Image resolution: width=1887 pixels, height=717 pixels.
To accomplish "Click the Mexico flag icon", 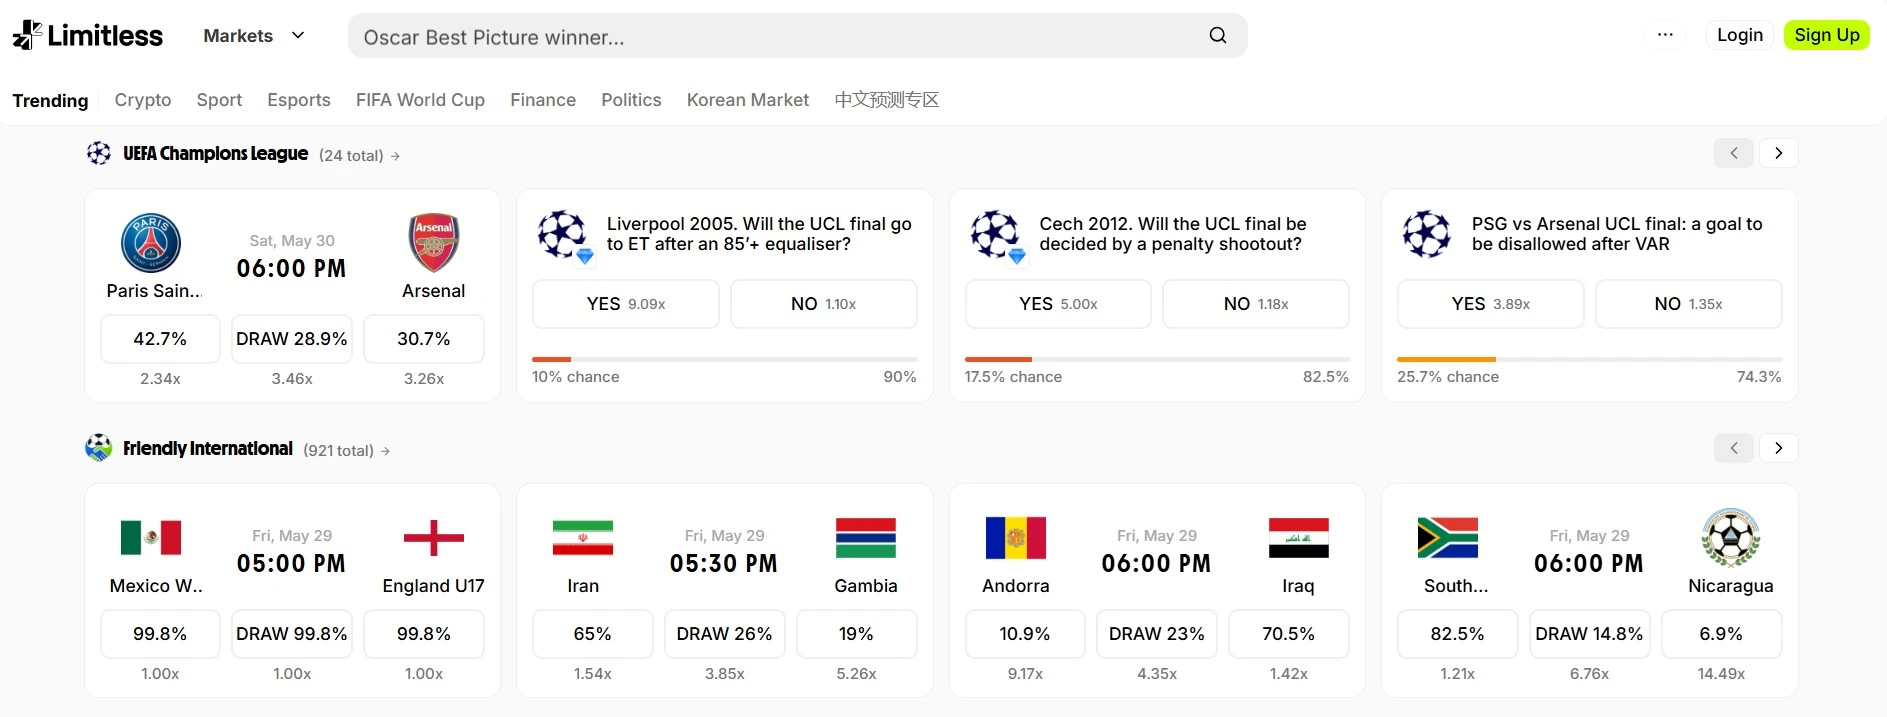I will 151,538.
